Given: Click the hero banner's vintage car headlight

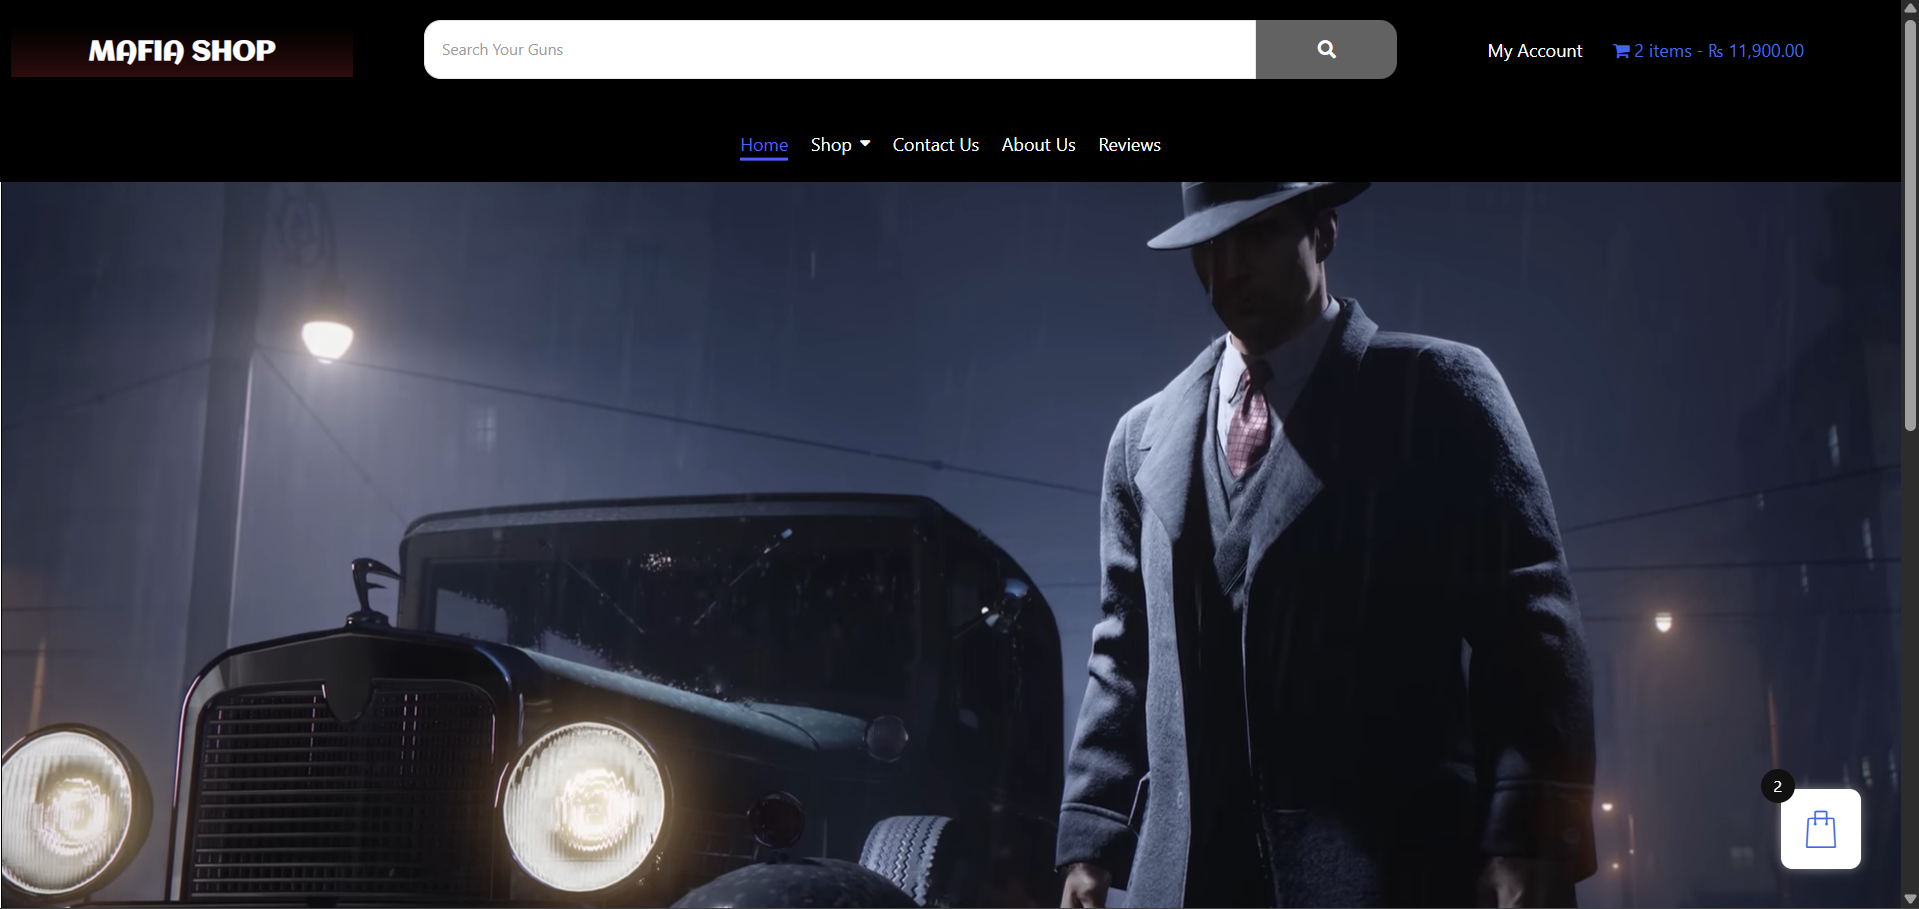Looking at the screenshot, I should (x=584, y=806).
